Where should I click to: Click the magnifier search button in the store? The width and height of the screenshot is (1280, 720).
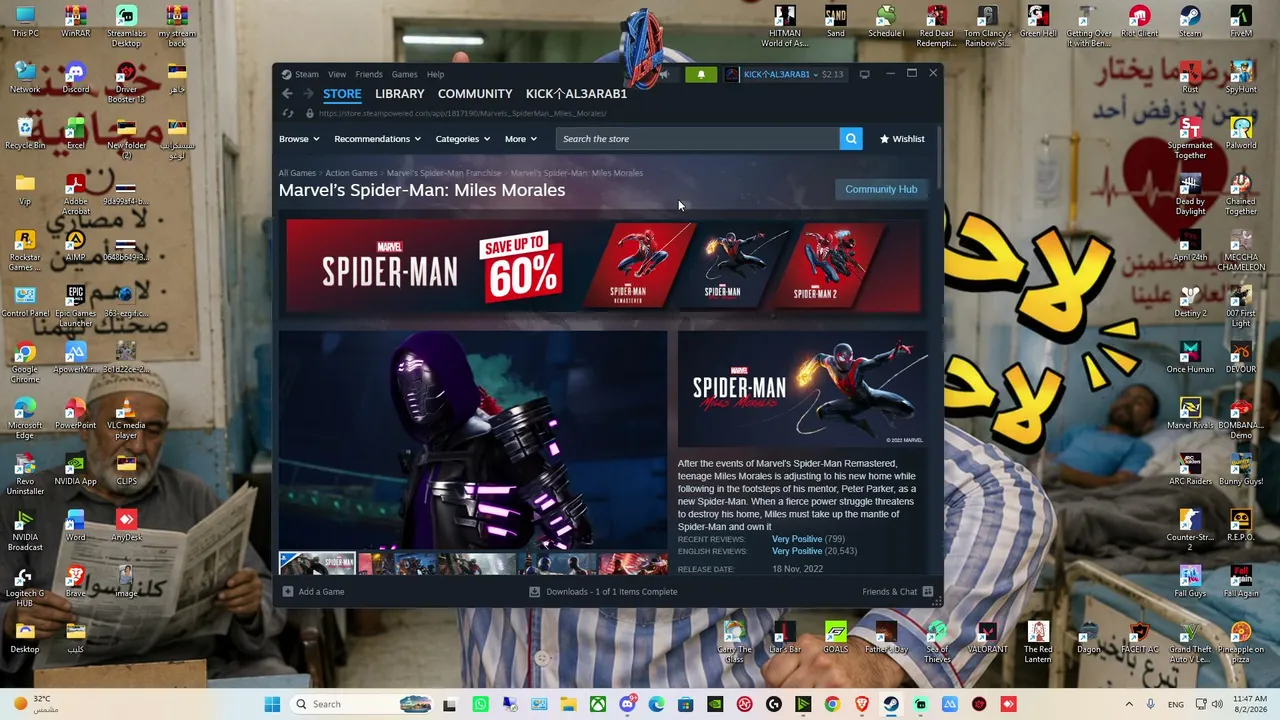coord(851,139)
